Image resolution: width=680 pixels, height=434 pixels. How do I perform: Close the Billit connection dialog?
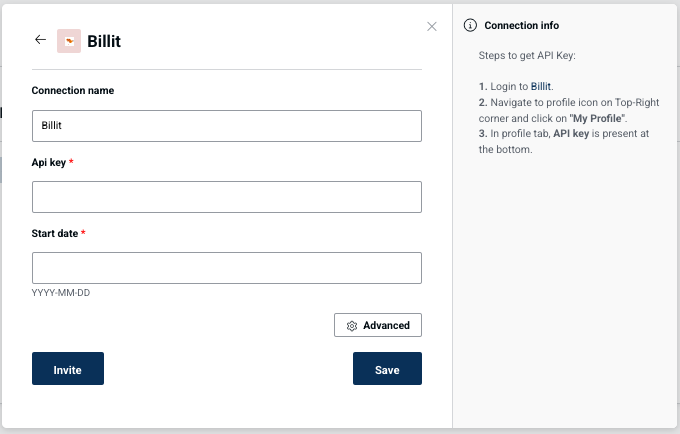point(432,26)
